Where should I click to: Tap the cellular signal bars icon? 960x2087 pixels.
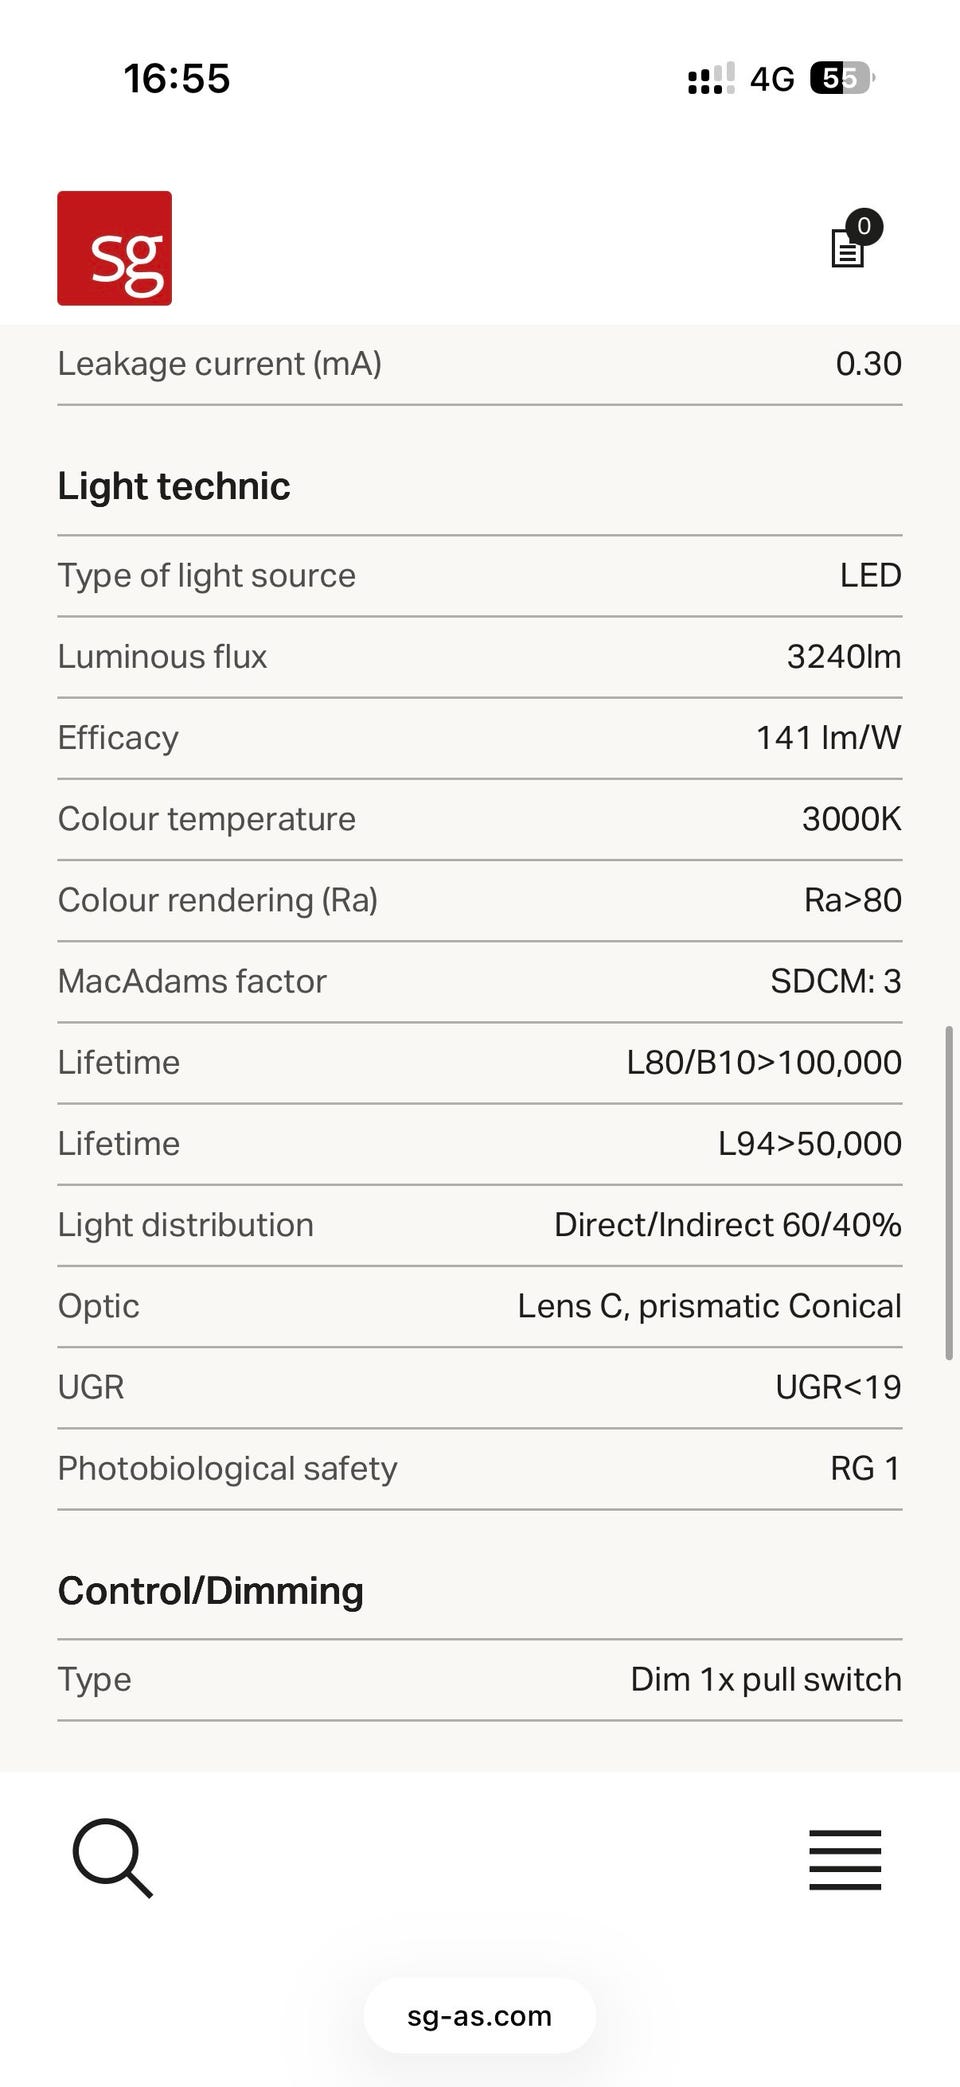click(x=711, y=78)
